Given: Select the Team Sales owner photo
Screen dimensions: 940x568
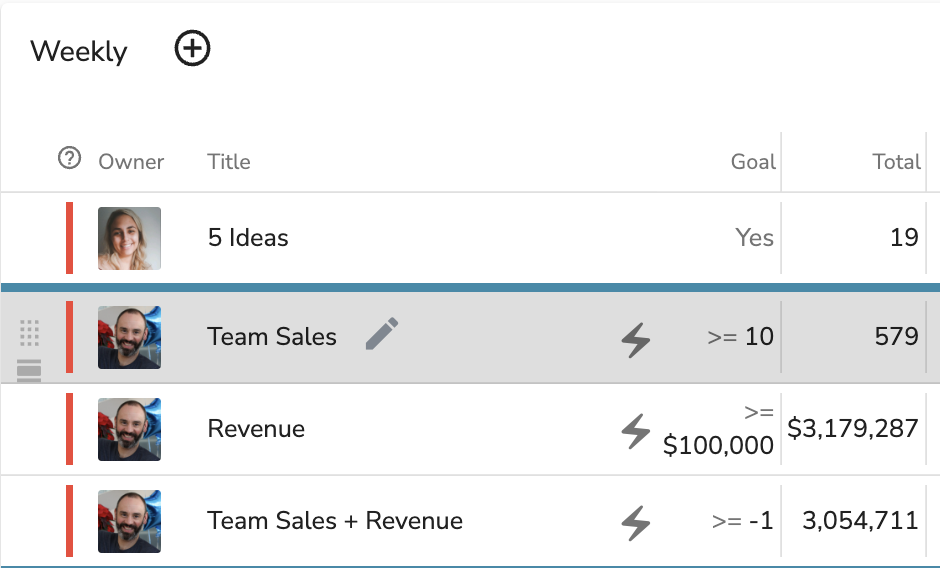Looking at the screenshot, I should click(x=129, y=337).
